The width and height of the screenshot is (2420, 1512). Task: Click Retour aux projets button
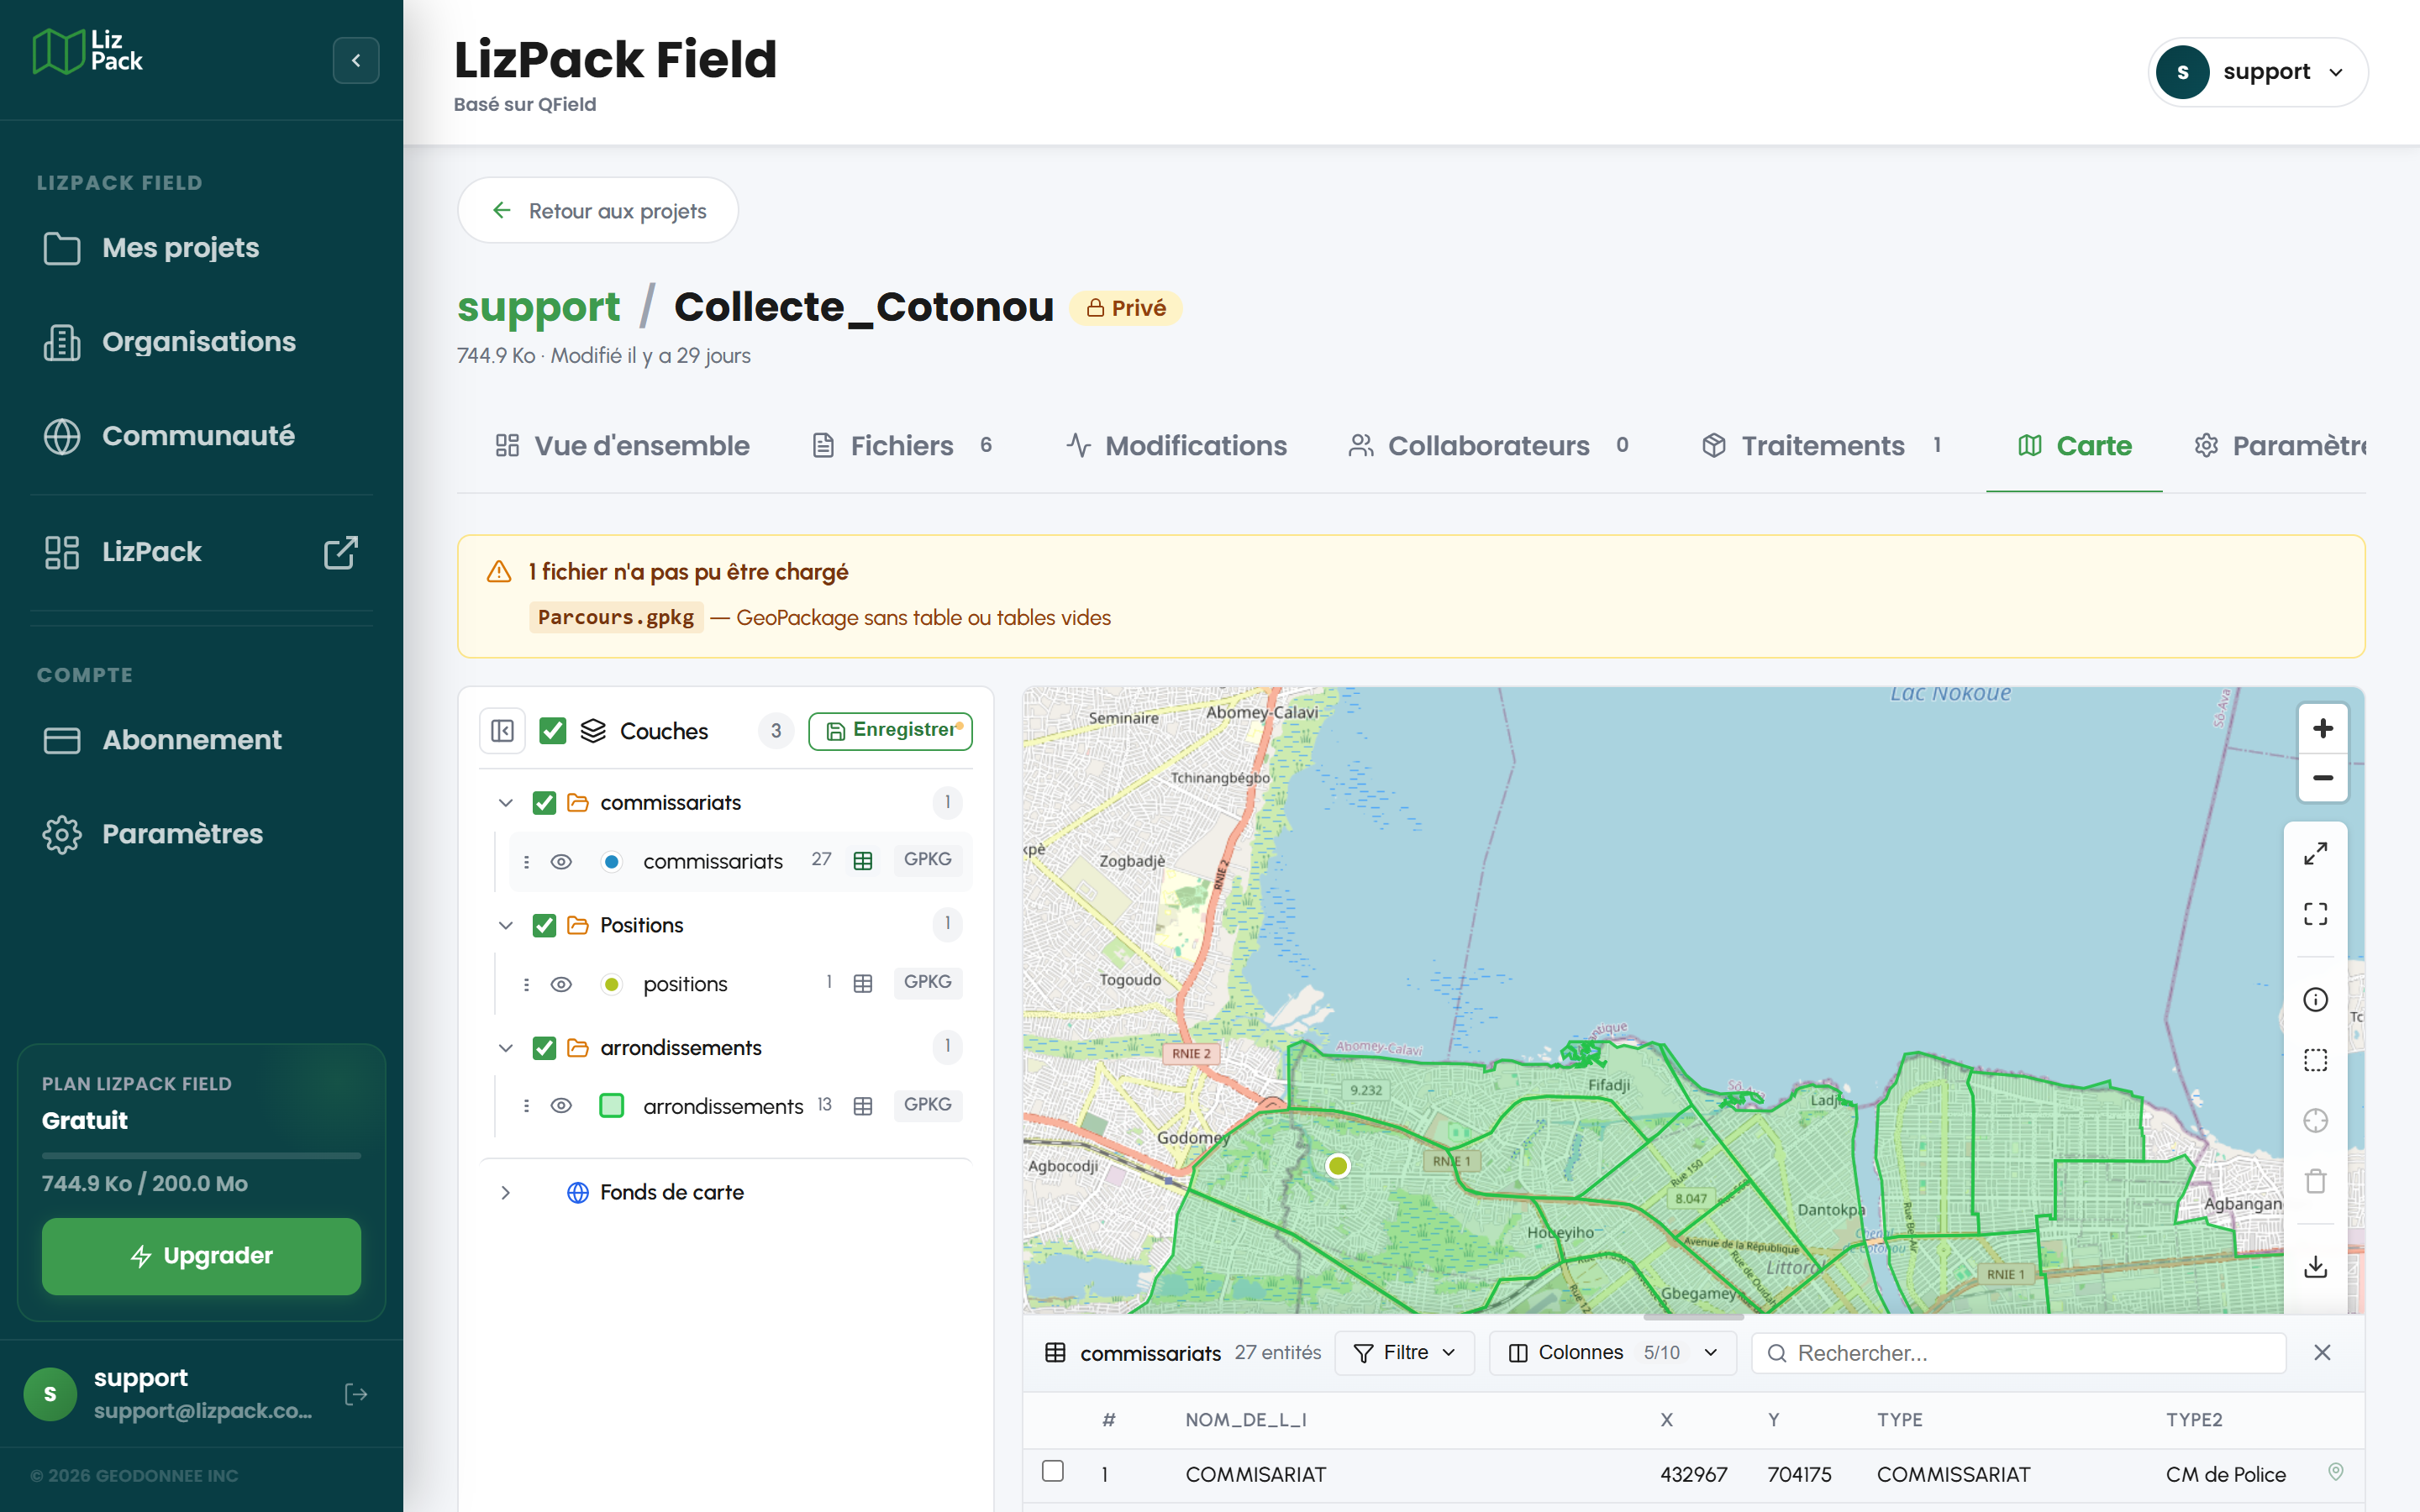point(598,211)
